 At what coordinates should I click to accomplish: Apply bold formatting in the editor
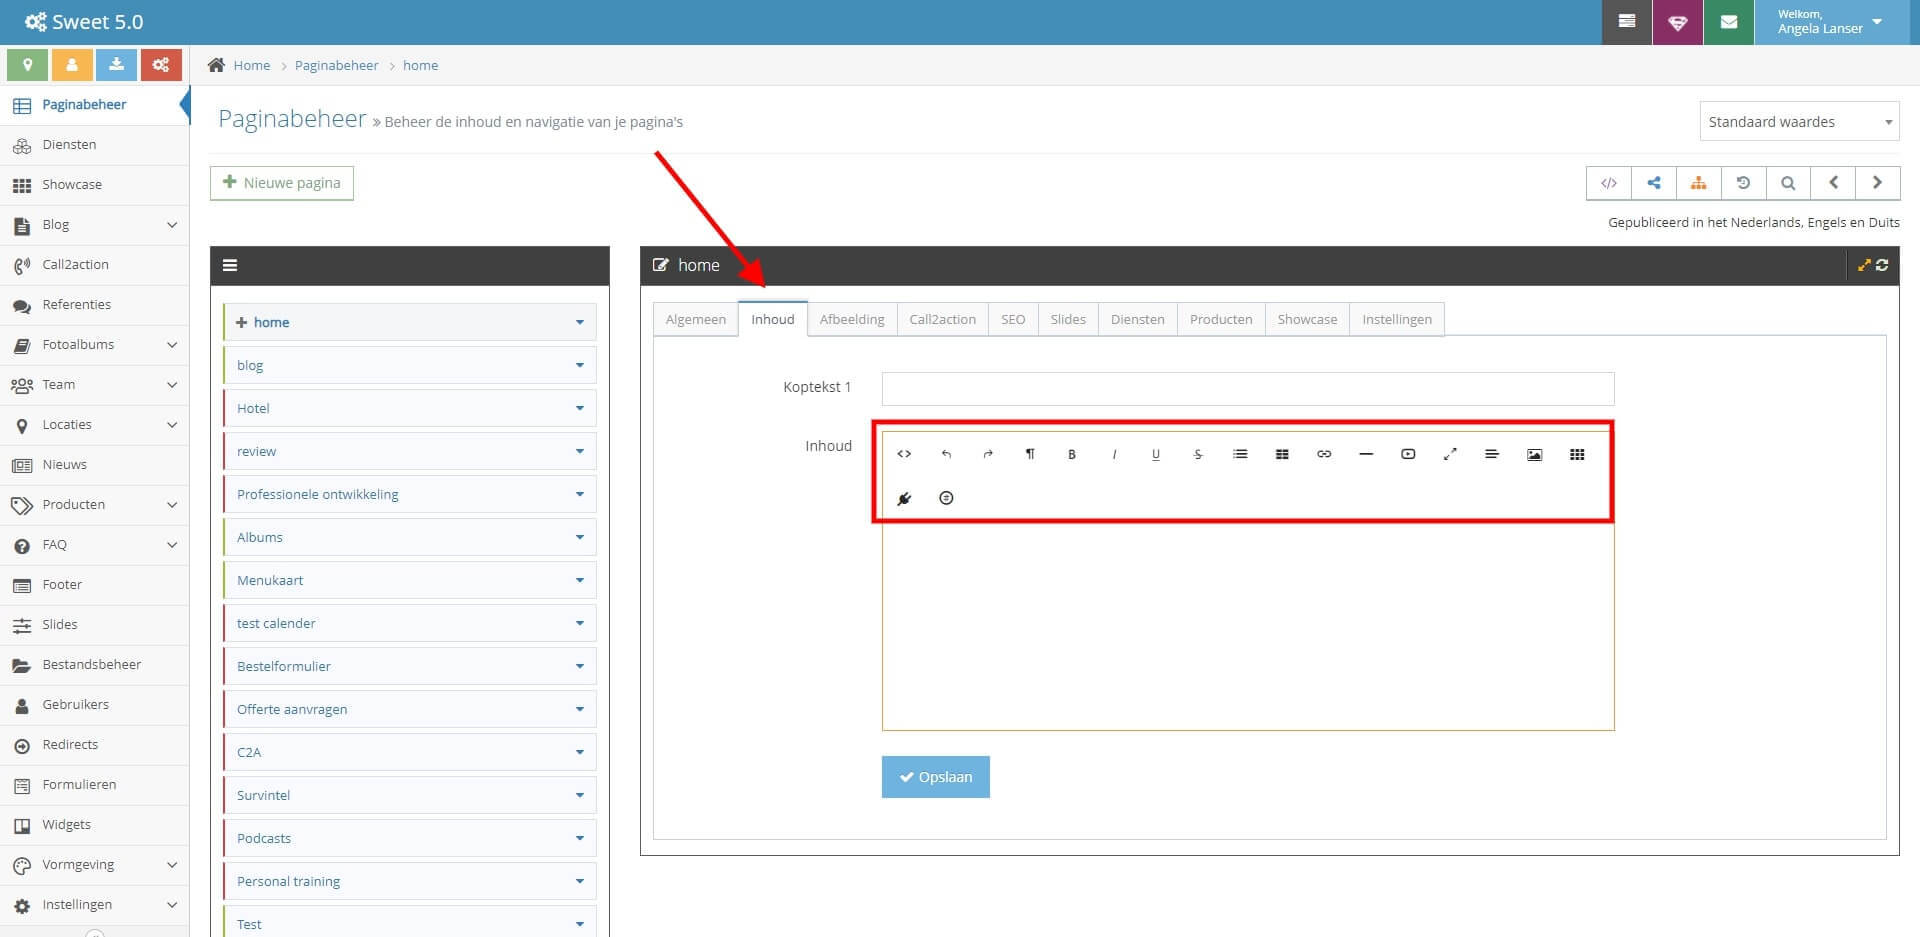(1072, 454)
